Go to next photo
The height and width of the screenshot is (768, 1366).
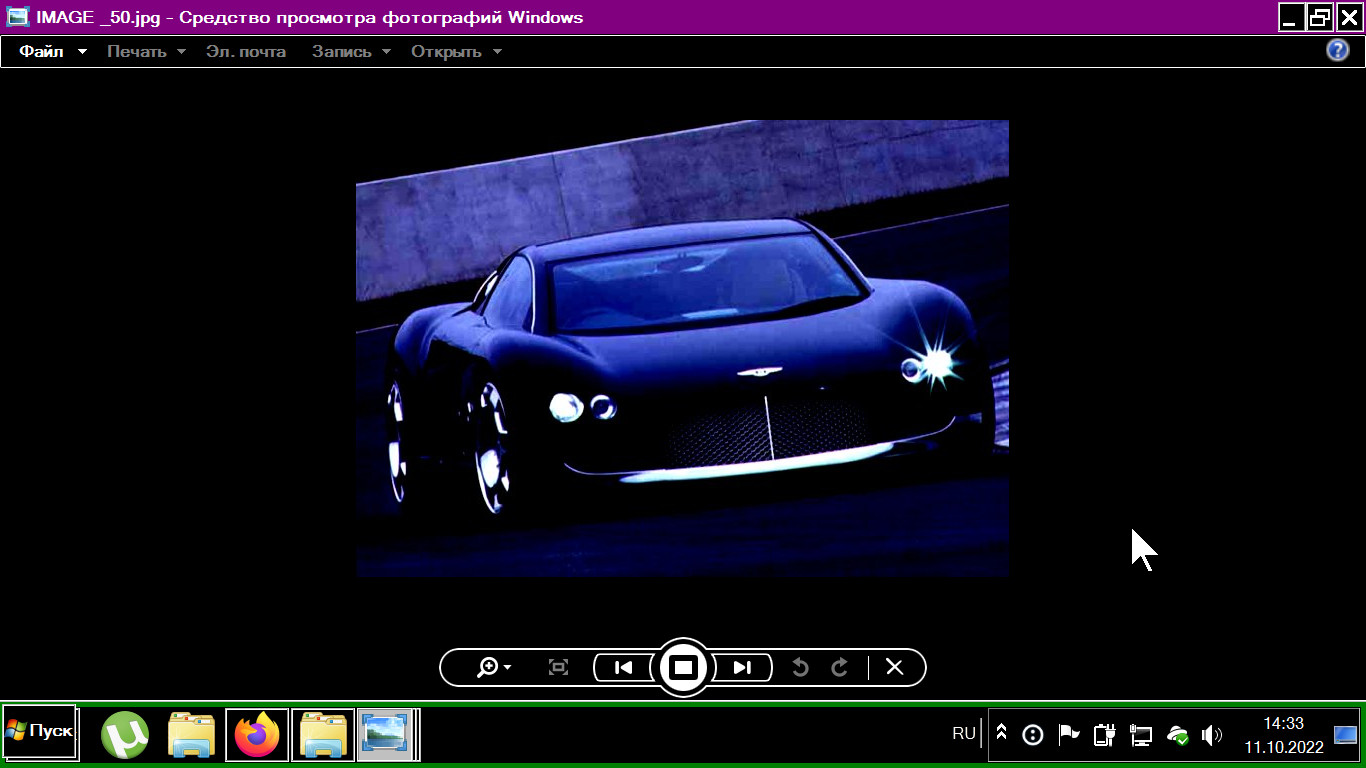click(x=742, y=667)
